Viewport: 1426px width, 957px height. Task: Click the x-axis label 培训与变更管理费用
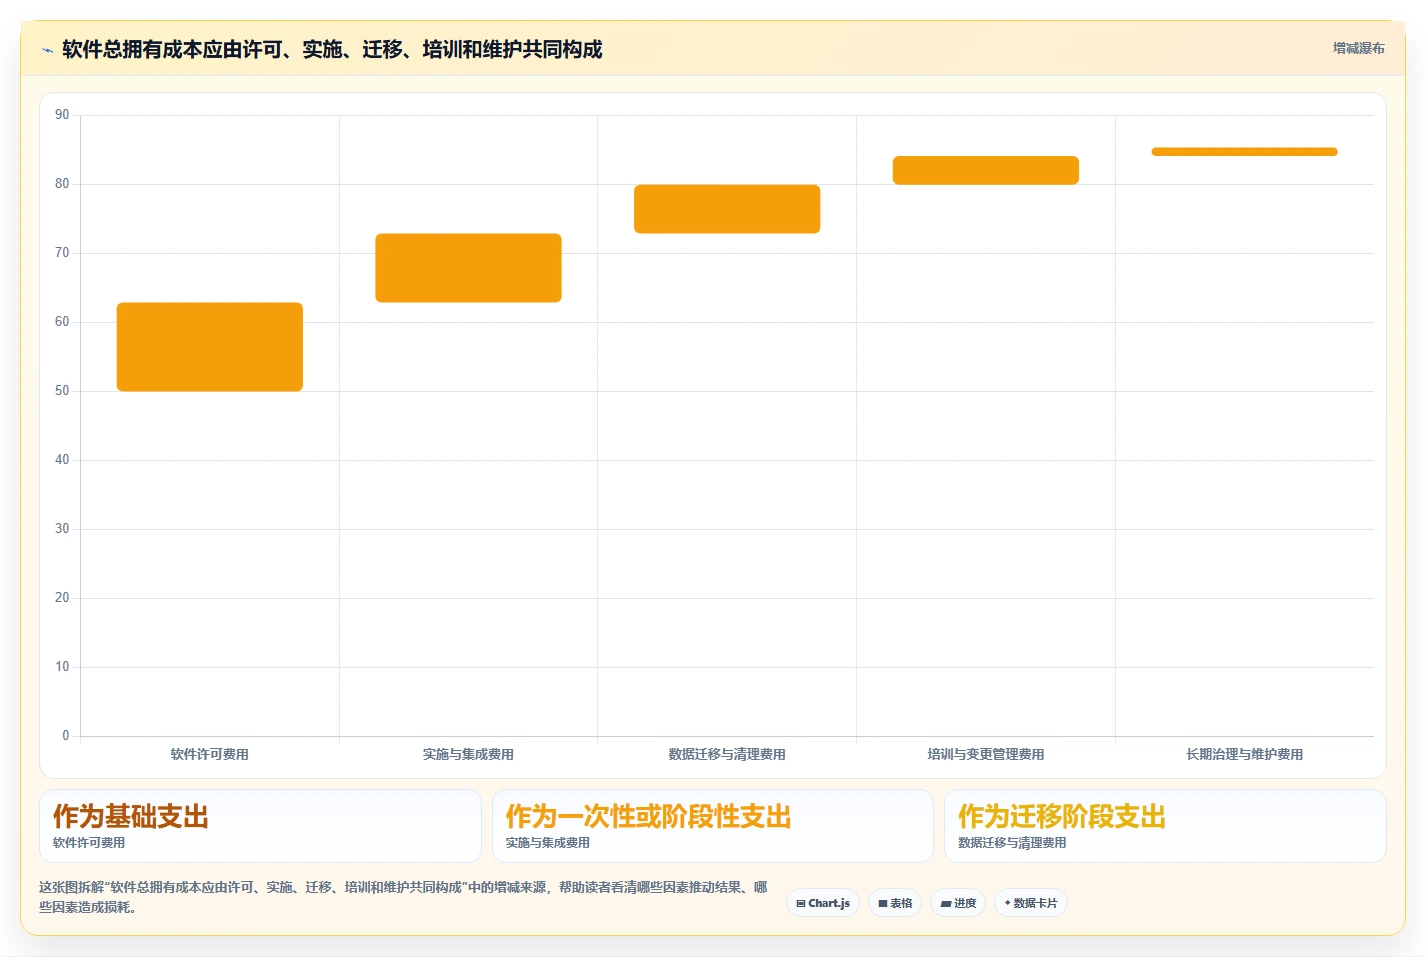[986, 754]
